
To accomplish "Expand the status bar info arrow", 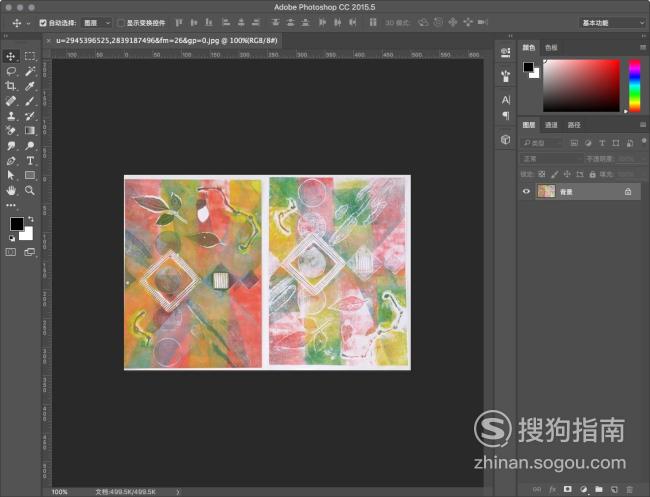I will coord(178,492).
